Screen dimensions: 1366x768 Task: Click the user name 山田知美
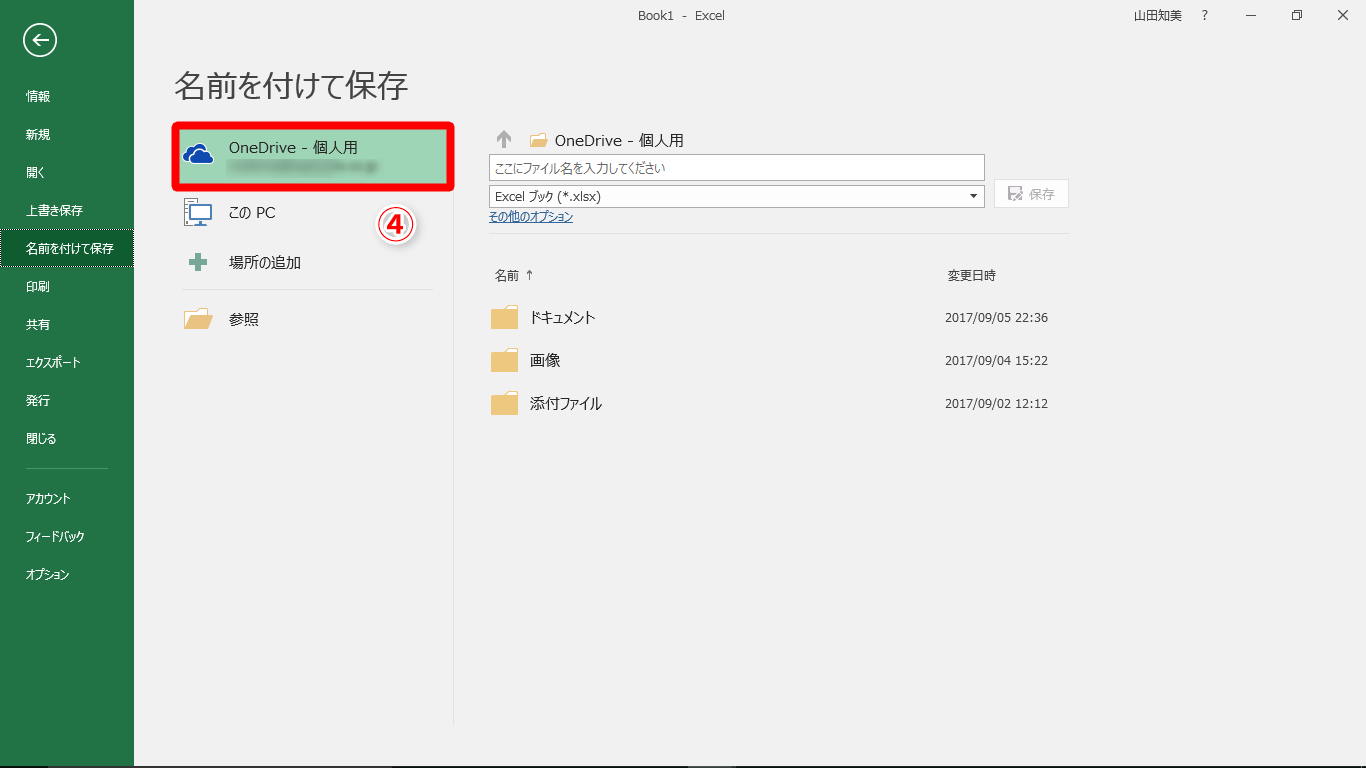tap(1157, 15)
